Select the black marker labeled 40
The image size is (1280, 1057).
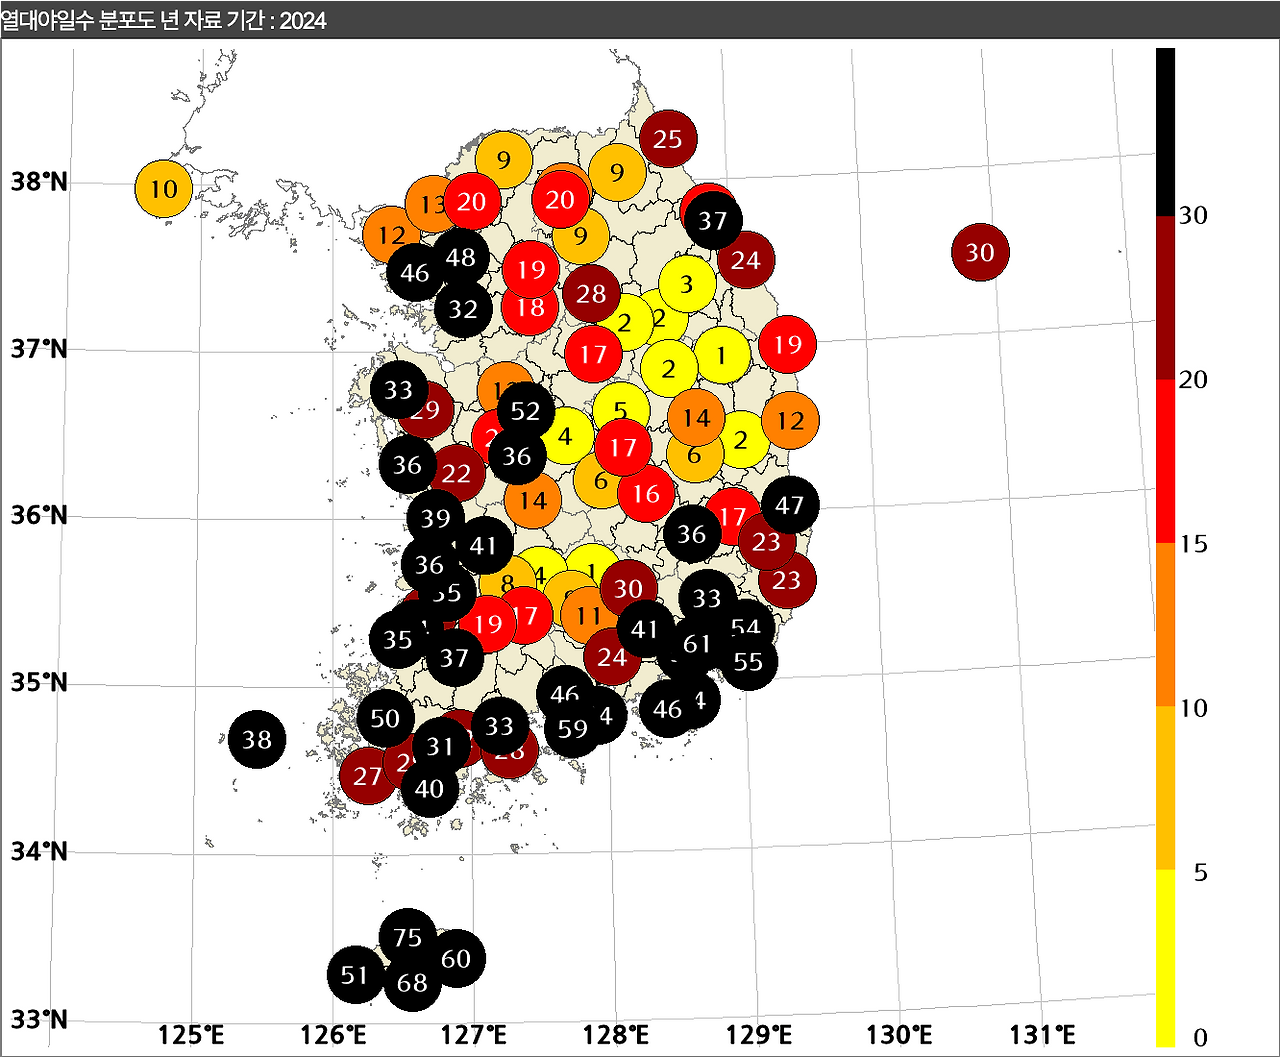tap(430, 789)
